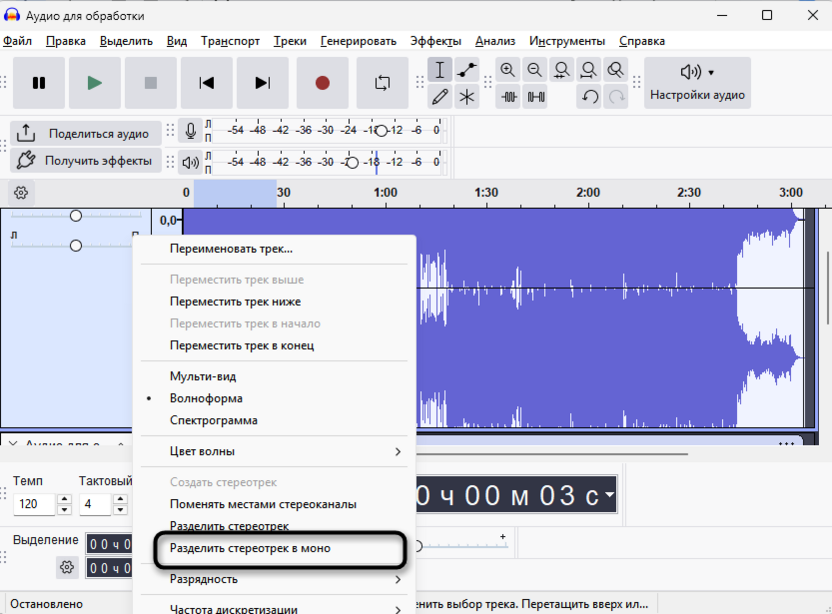Fit selection to width zoom icon

click(x=562, y=70)
